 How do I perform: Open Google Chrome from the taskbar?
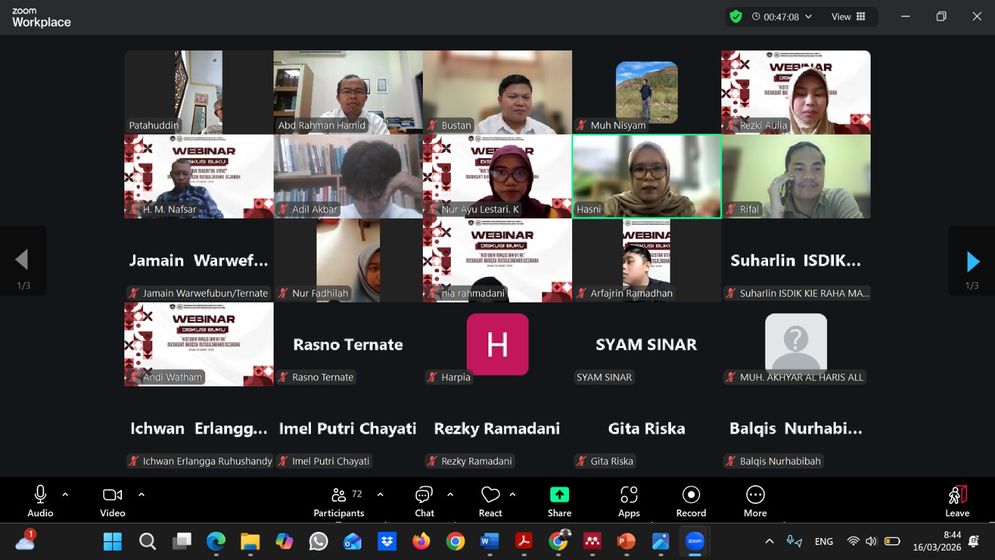click(x=456, y=542)
